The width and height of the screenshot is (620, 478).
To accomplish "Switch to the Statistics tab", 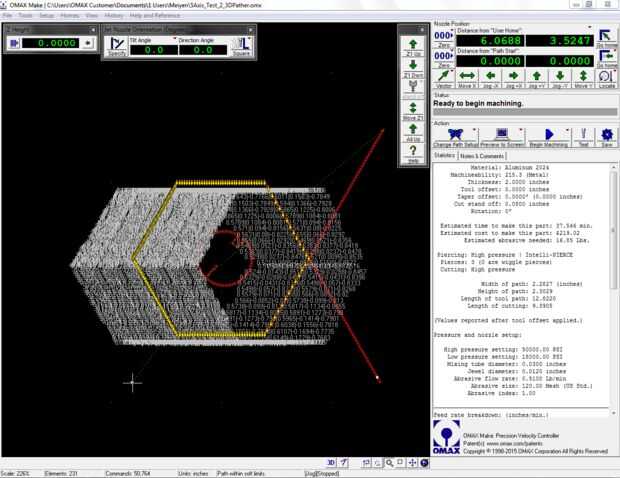I will (x=444, y=155).
